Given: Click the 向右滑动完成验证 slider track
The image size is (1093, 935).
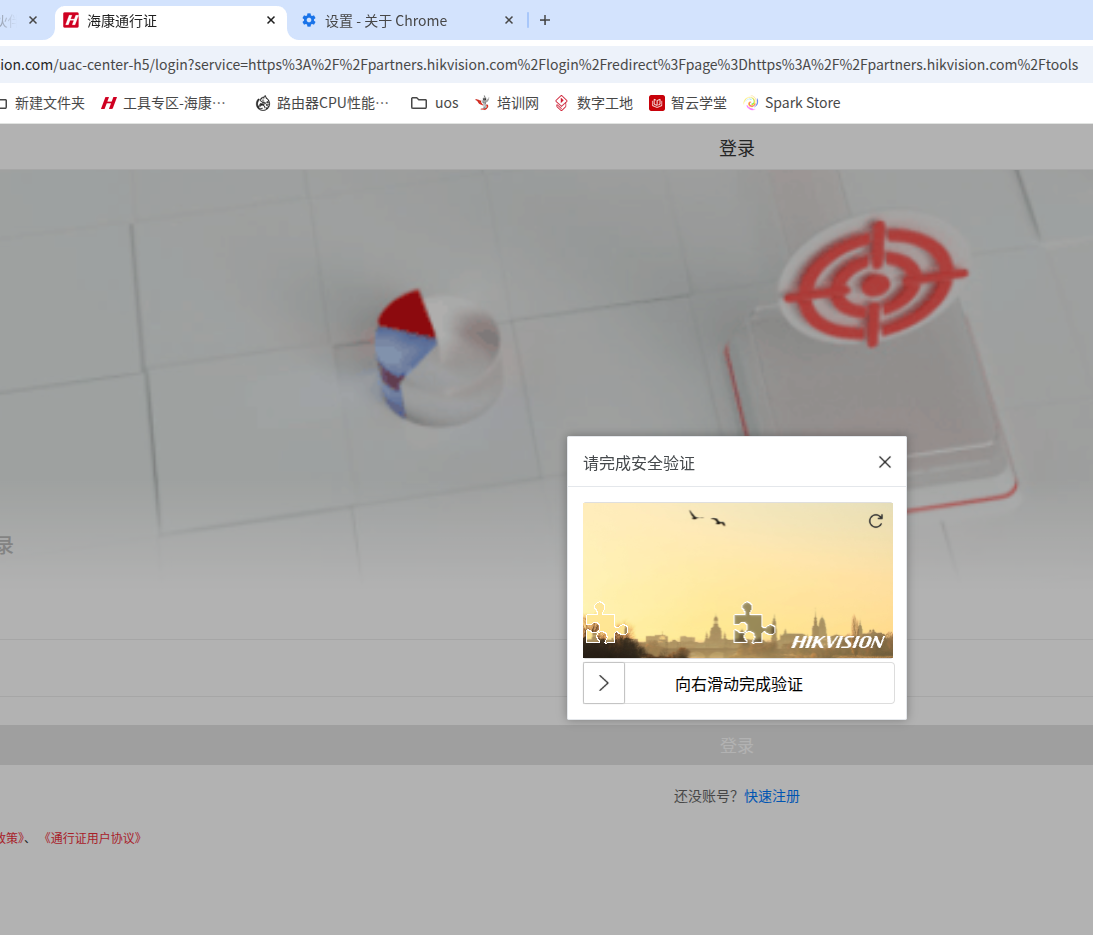Looking at the screenshot, I should tap(739, 683).
